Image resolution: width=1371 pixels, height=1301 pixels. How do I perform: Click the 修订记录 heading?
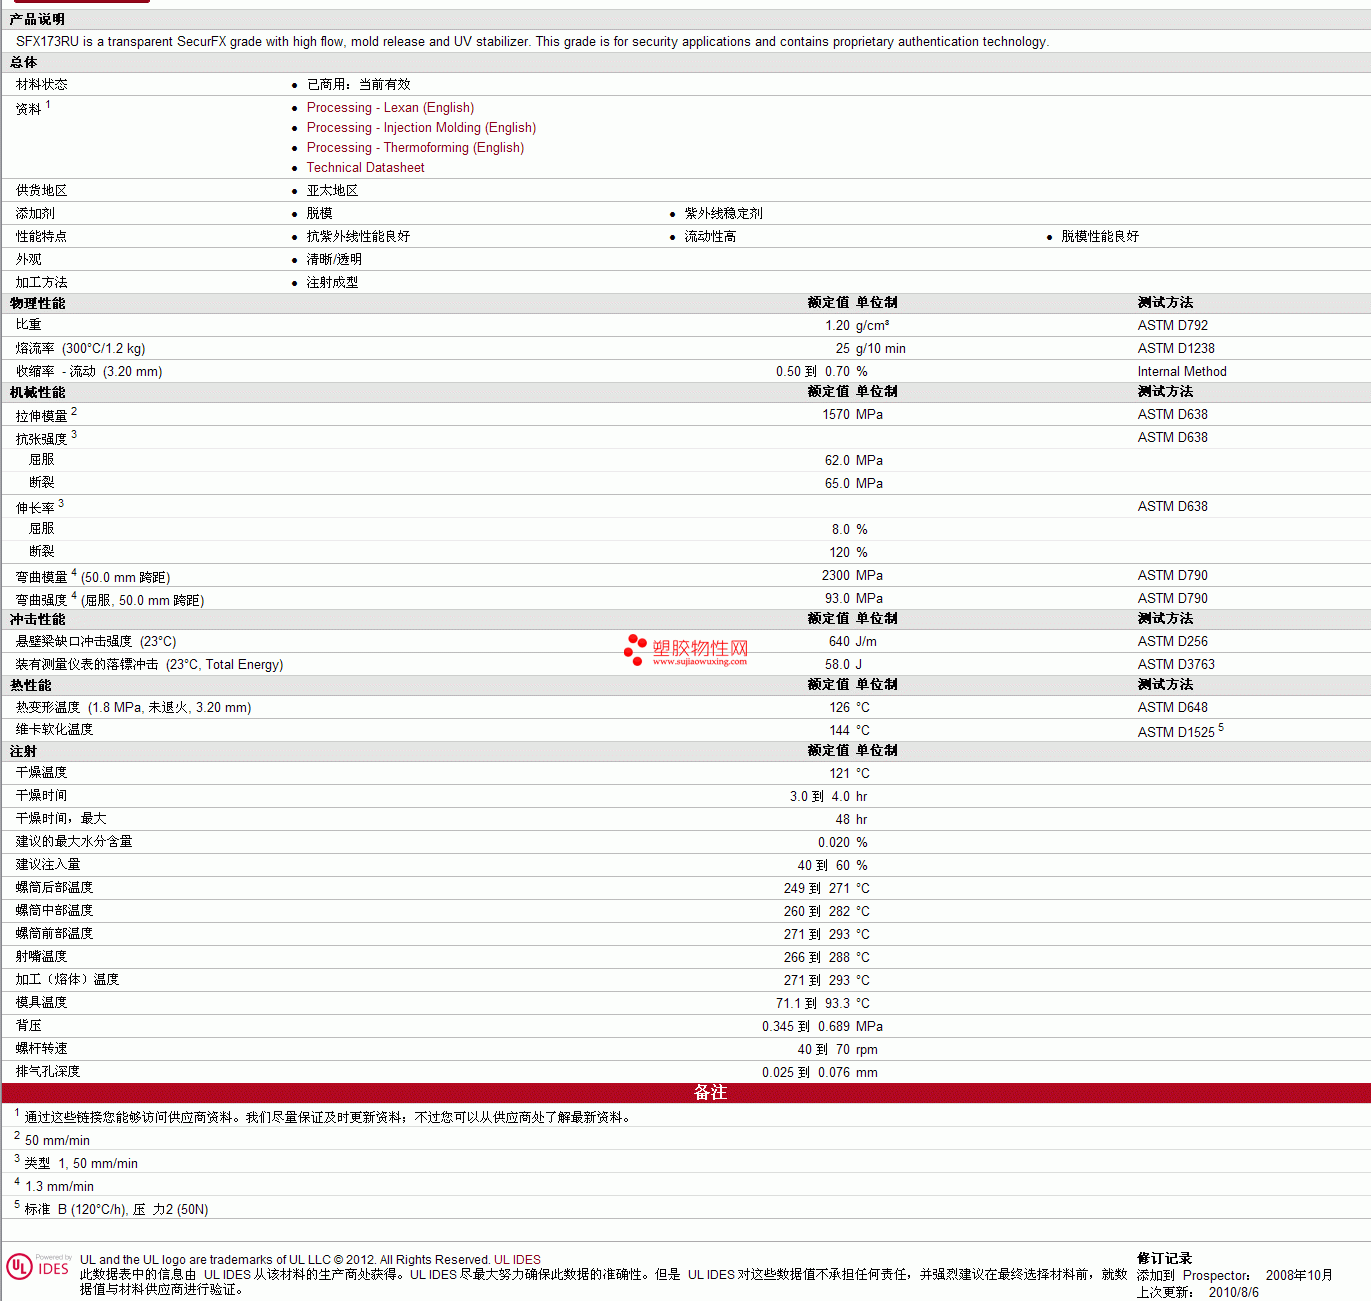1164,1259
